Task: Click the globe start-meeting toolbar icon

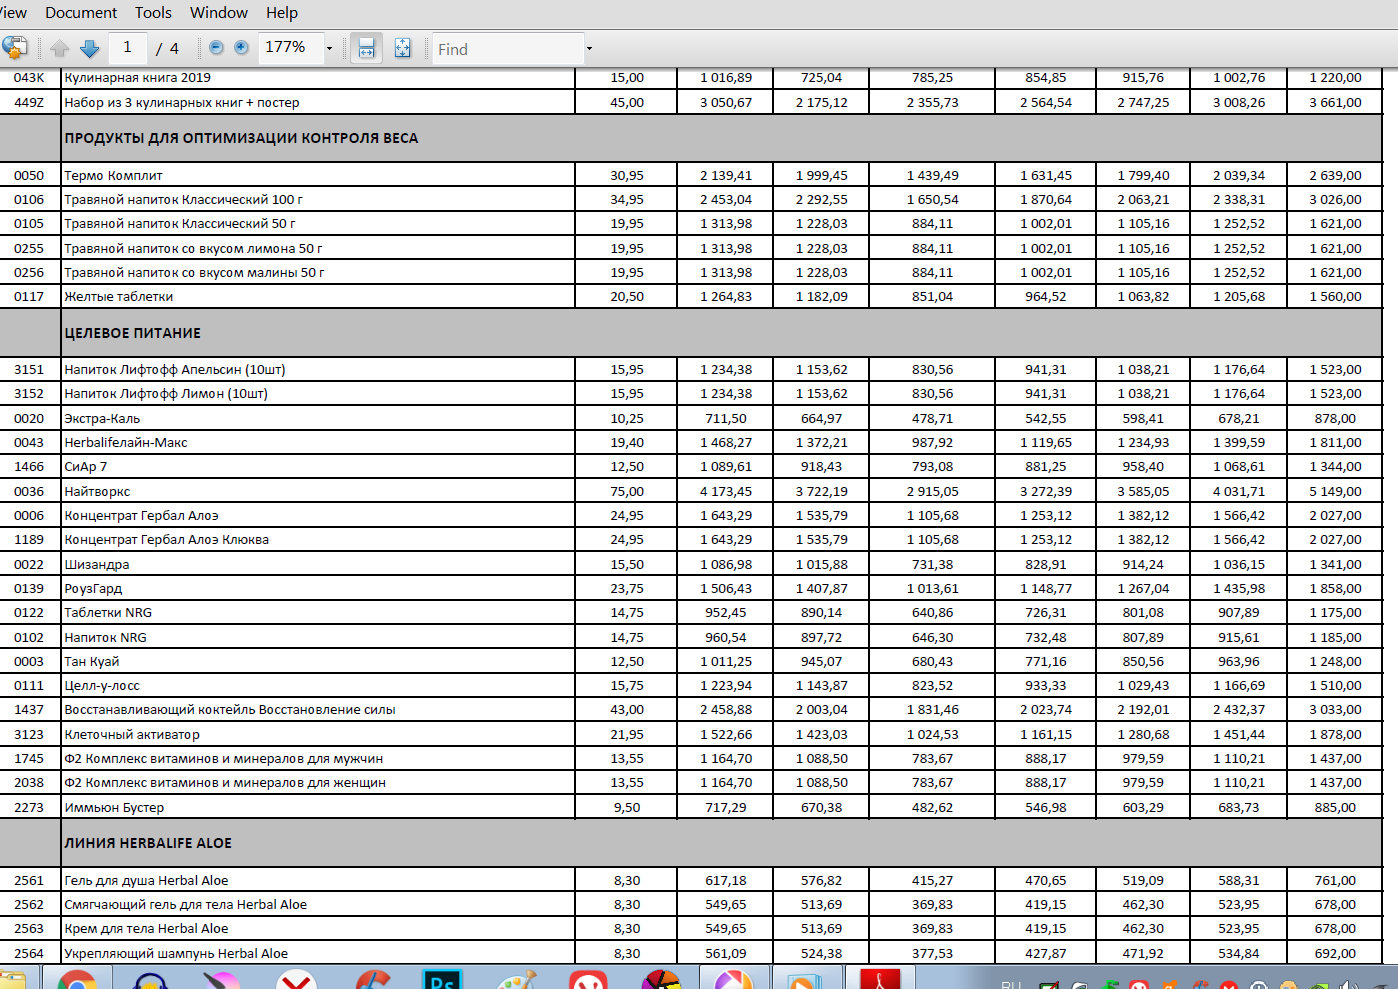Action: click(14, 47)
